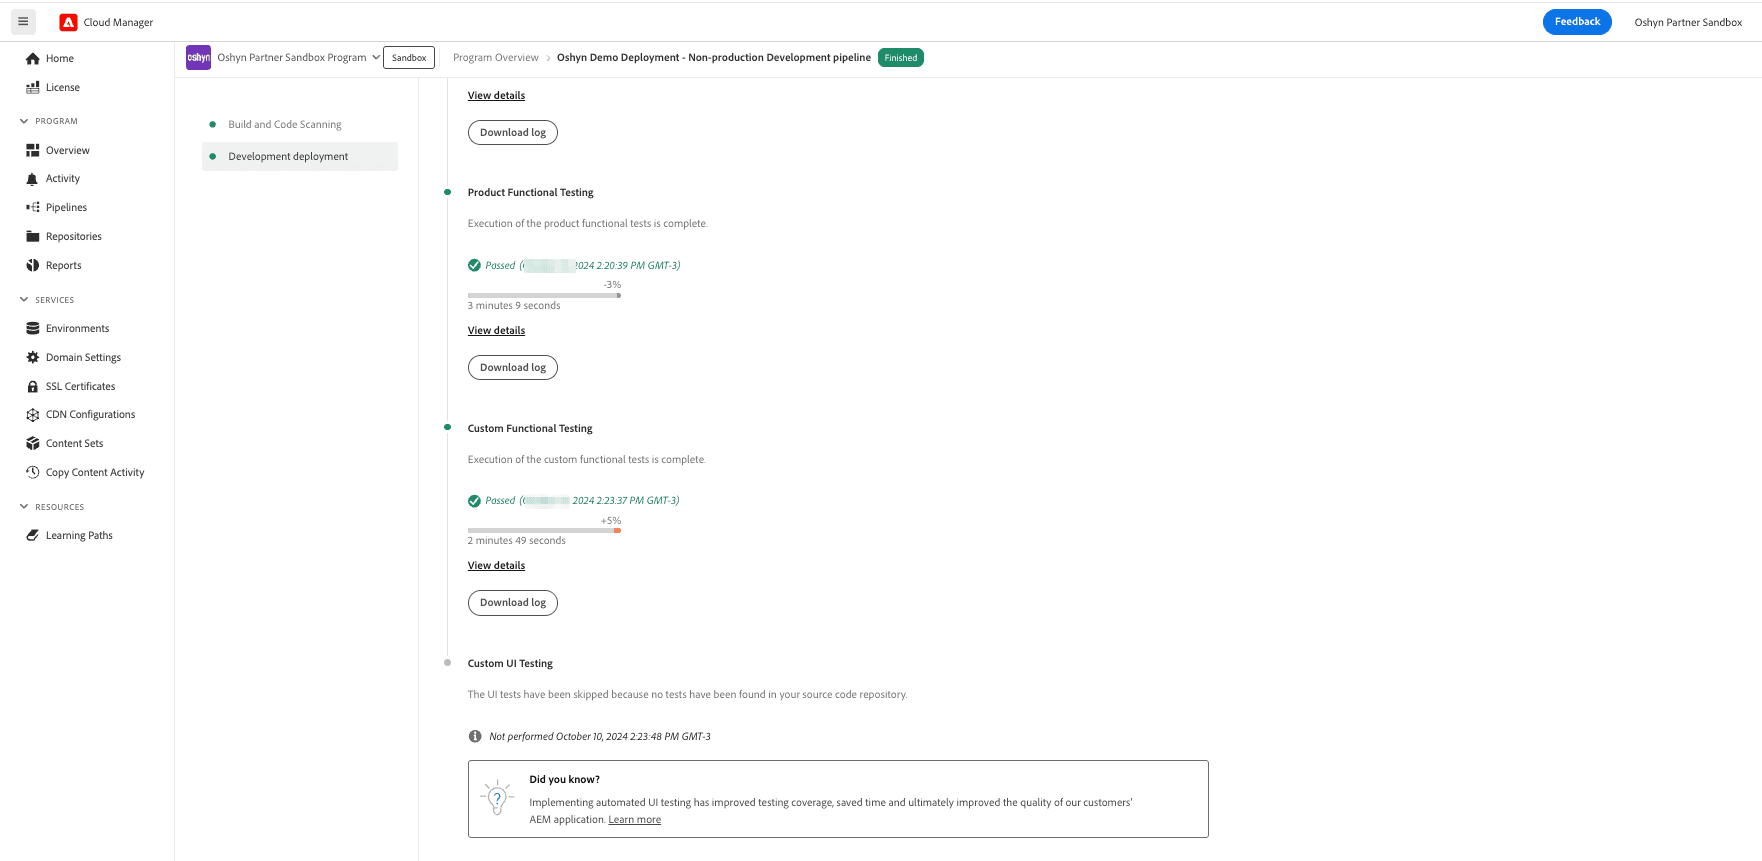Click the Content Sets box icon
This screenshot has height=861, width=1762.
[33, 443]
